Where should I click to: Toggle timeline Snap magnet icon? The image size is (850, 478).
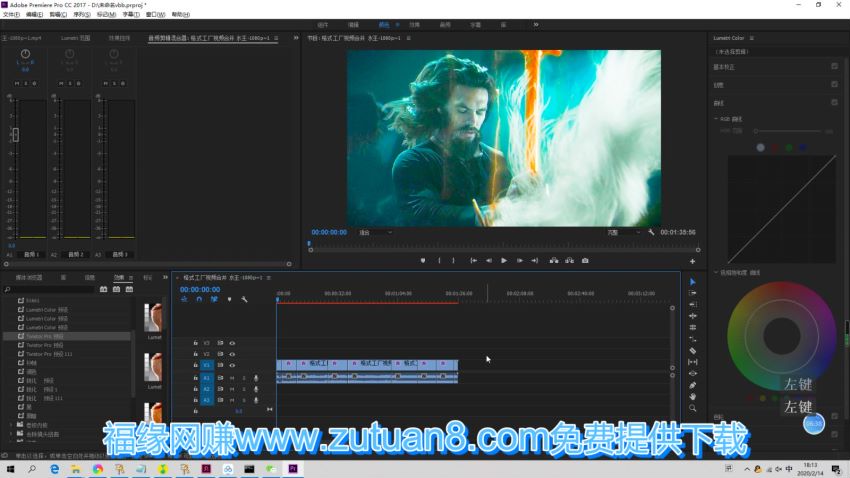coord(199,299)
